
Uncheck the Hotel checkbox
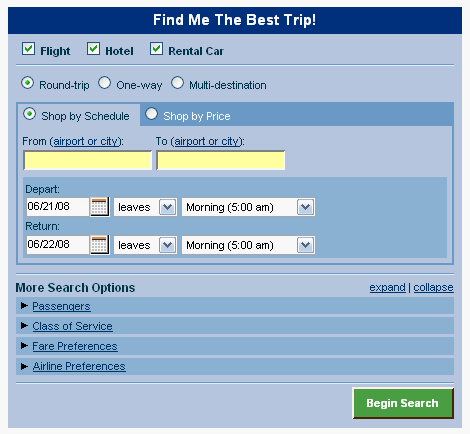pyautogui.click(x=93, y=49)
